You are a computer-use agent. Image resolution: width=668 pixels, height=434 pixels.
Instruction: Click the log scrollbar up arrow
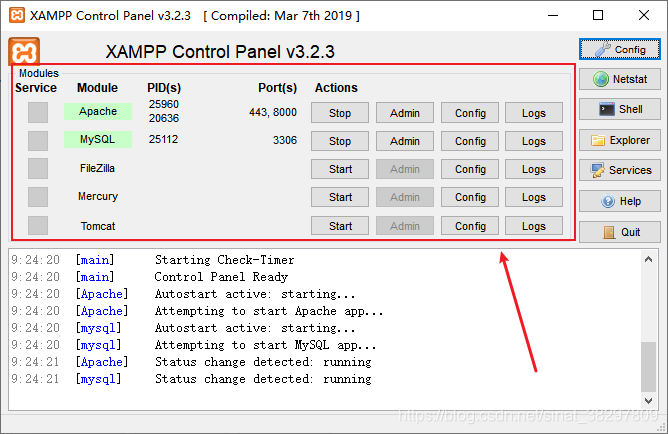click(648, 259)
